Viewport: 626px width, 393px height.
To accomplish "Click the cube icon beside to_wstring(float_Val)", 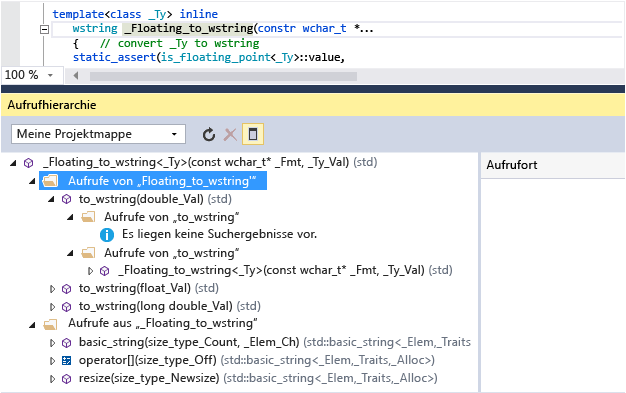I will coord(67,289).
